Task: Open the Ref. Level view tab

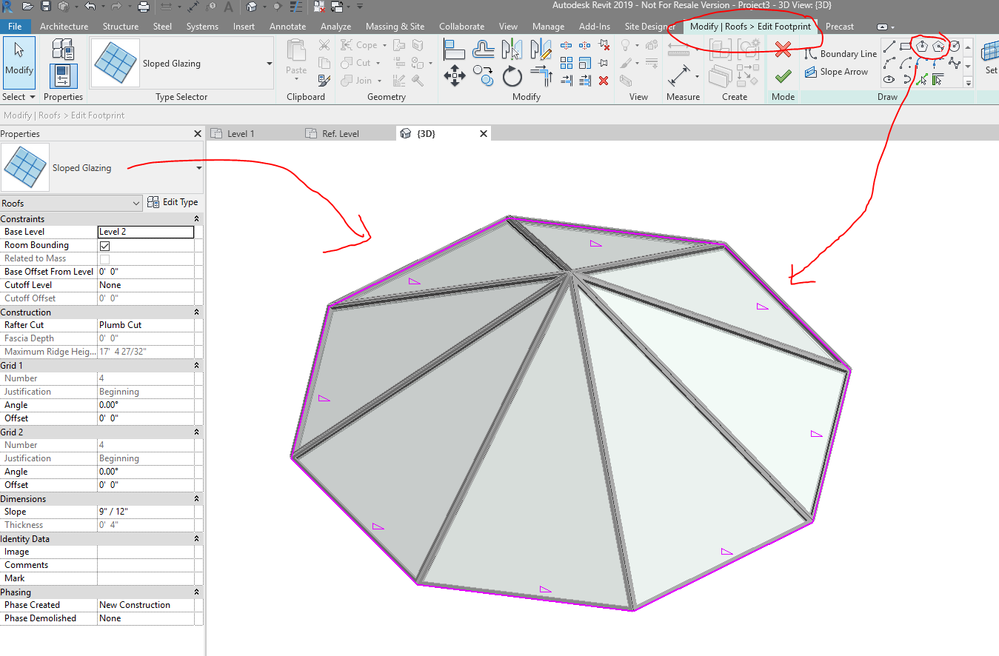Action: pos(340,134)
